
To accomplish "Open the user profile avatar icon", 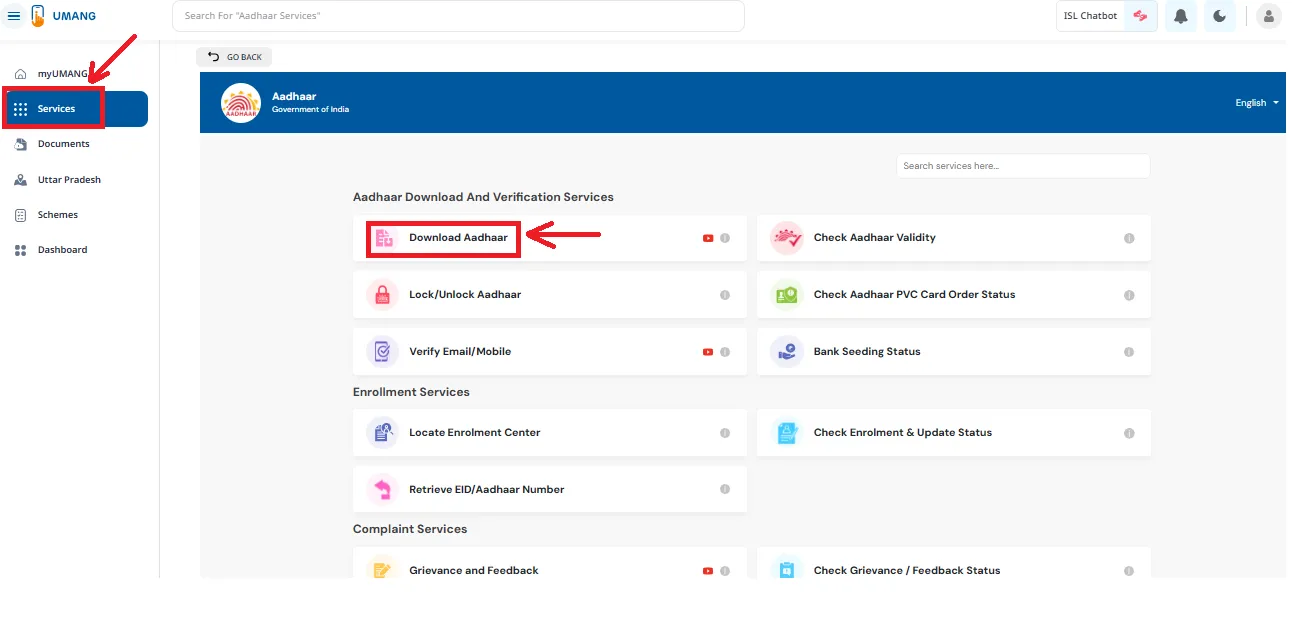I will (1268, 16).
